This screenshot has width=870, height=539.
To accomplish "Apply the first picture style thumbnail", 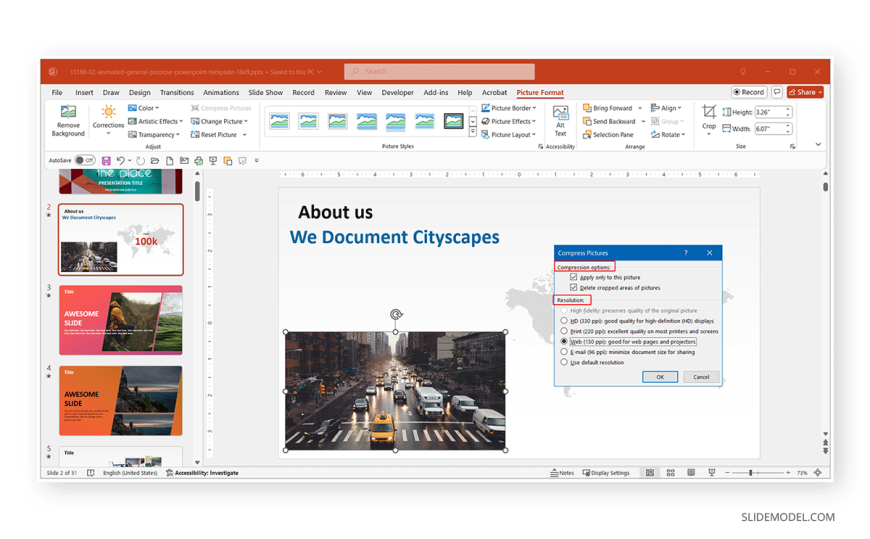I will click(280, 121).
